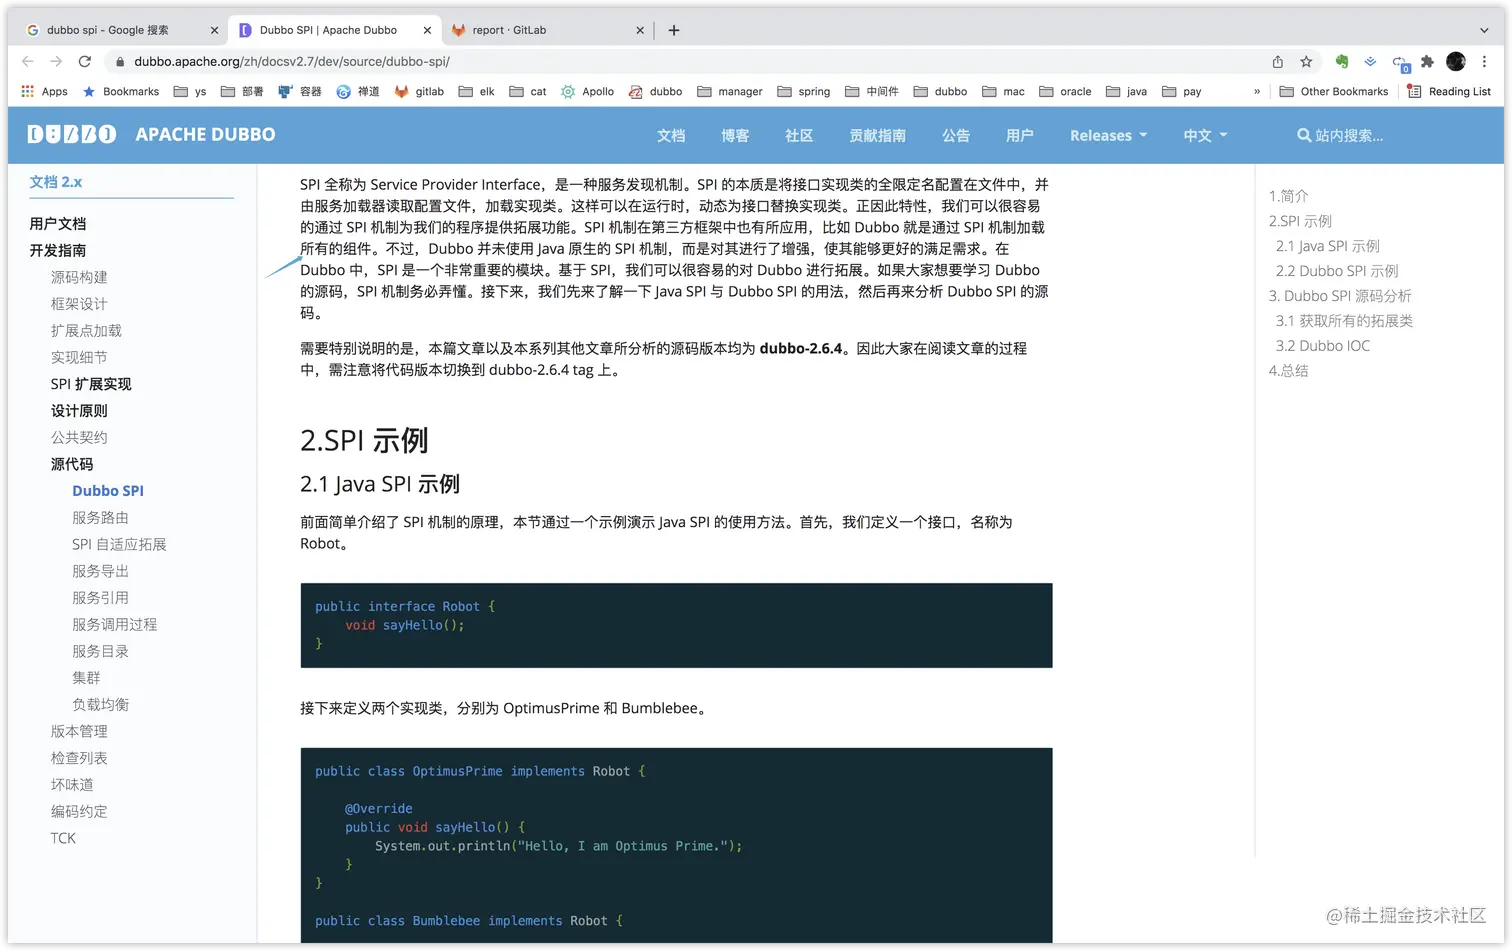Open 博客 in top navigation

735,135
